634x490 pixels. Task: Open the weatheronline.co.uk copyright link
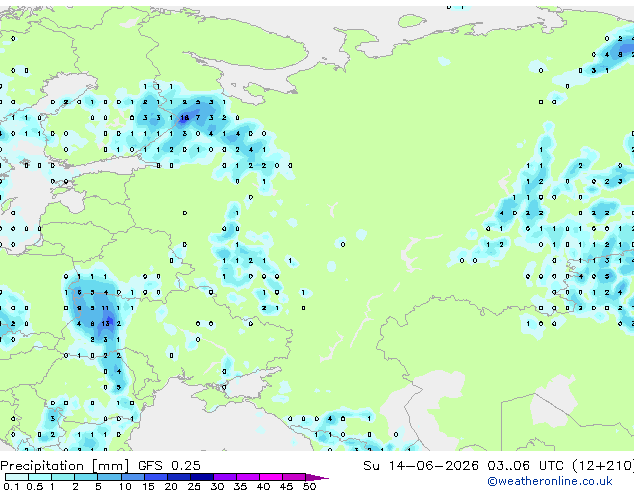click(550, 481)
